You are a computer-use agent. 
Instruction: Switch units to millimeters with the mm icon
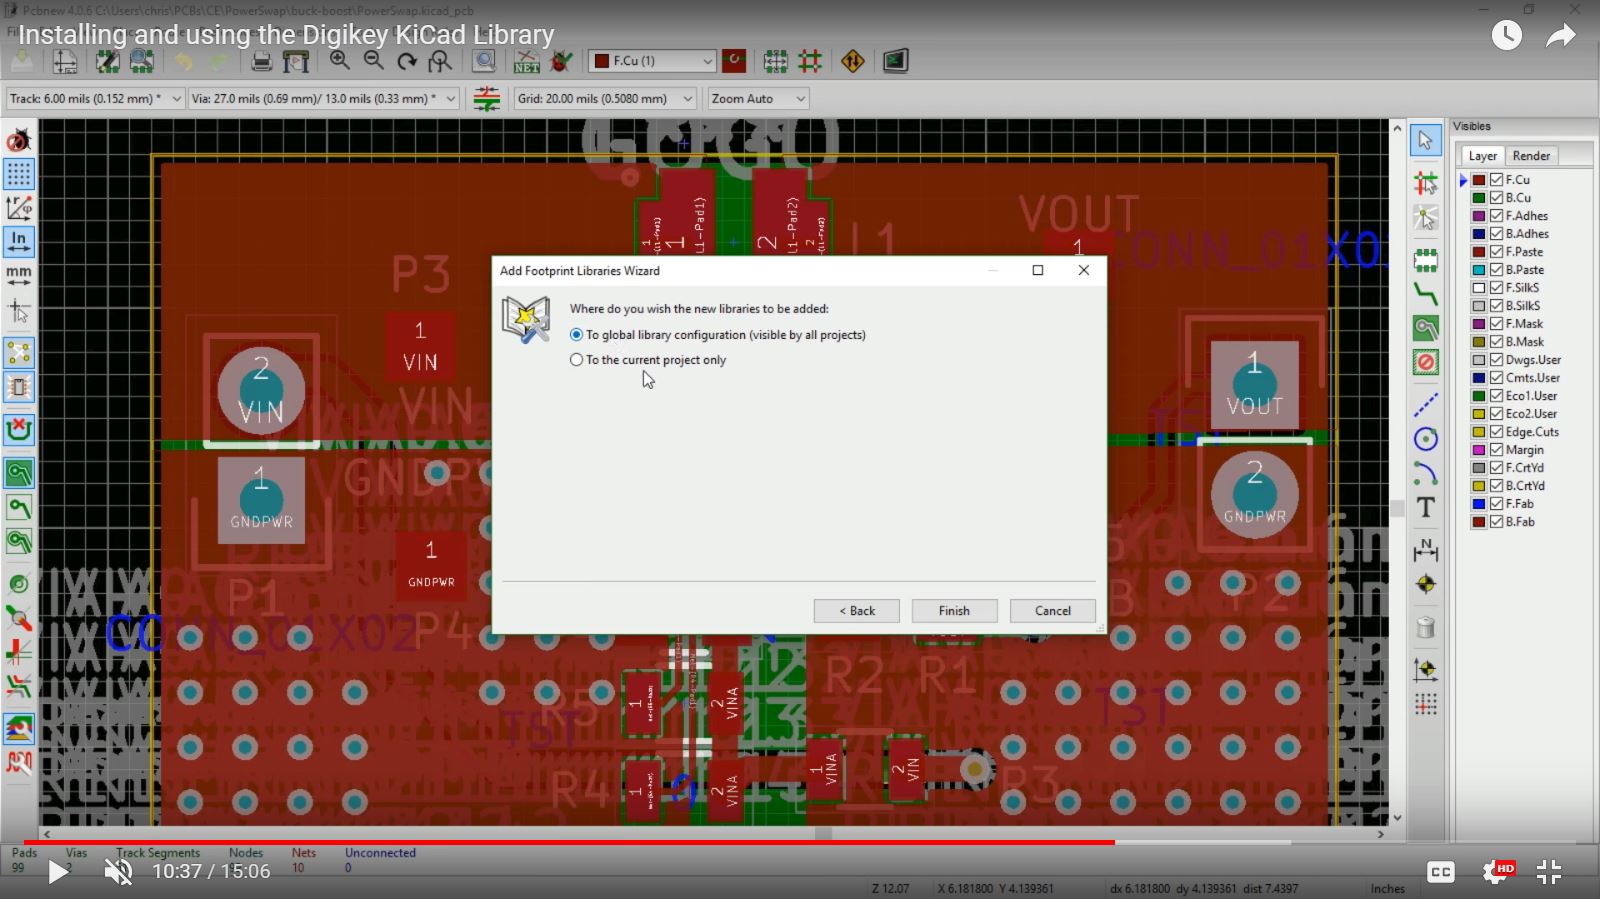click(x=19, y=275)
